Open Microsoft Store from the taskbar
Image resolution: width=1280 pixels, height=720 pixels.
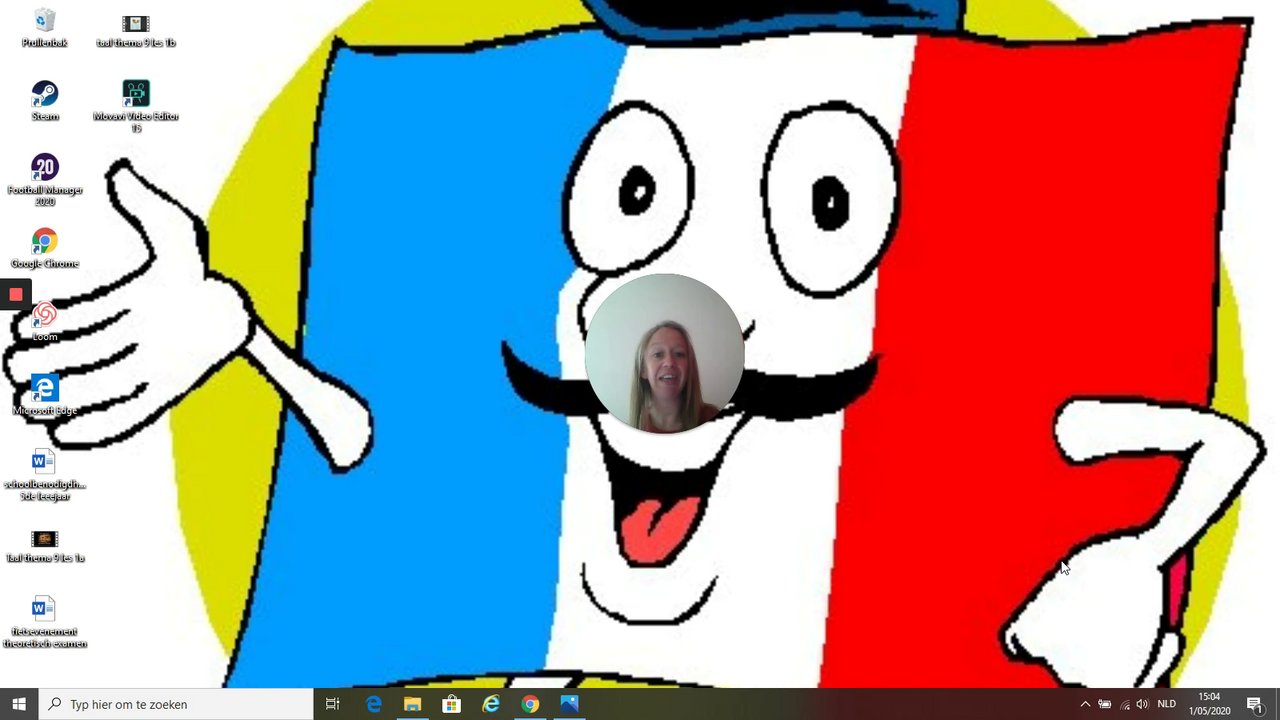451,704
